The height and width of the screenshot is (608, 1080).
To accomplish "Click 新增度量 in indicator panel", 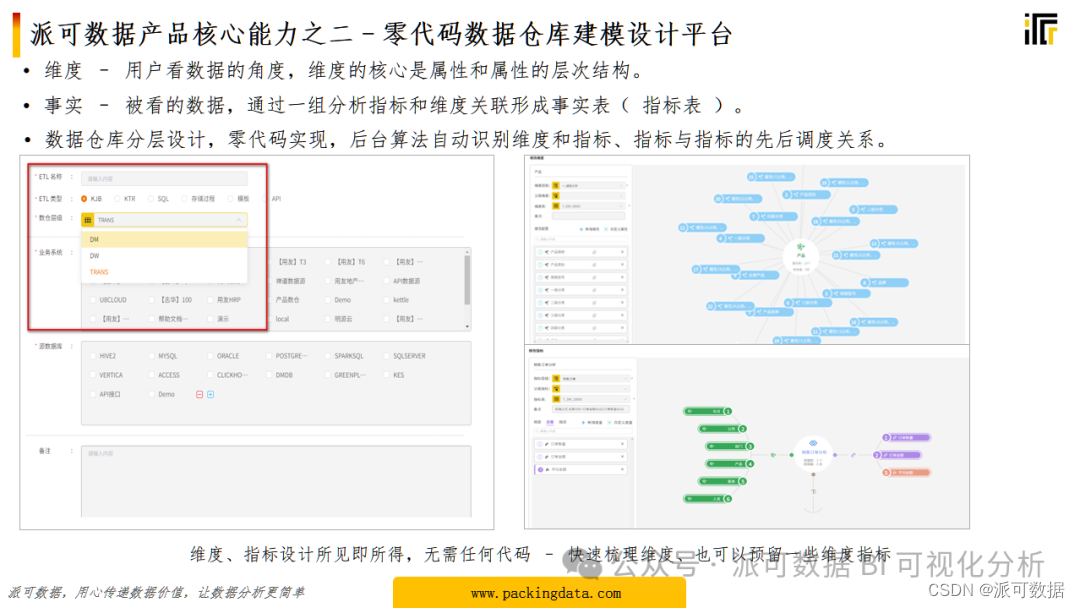I will click(x=592, y=423).
